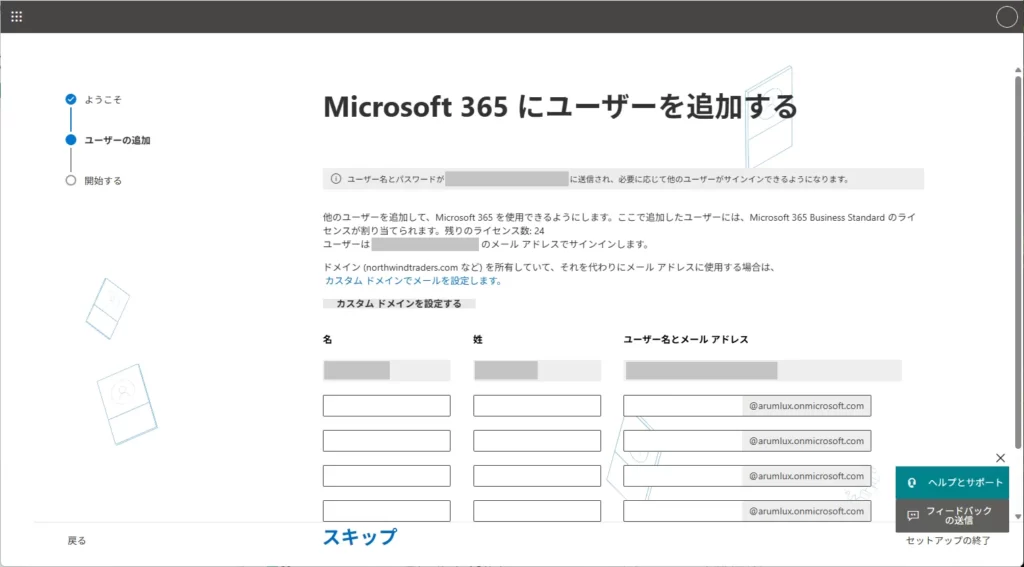The image size is (1024, 567).
Task: Click the chat icon on フィードバックの送信
Action: [x=913, y=515]
